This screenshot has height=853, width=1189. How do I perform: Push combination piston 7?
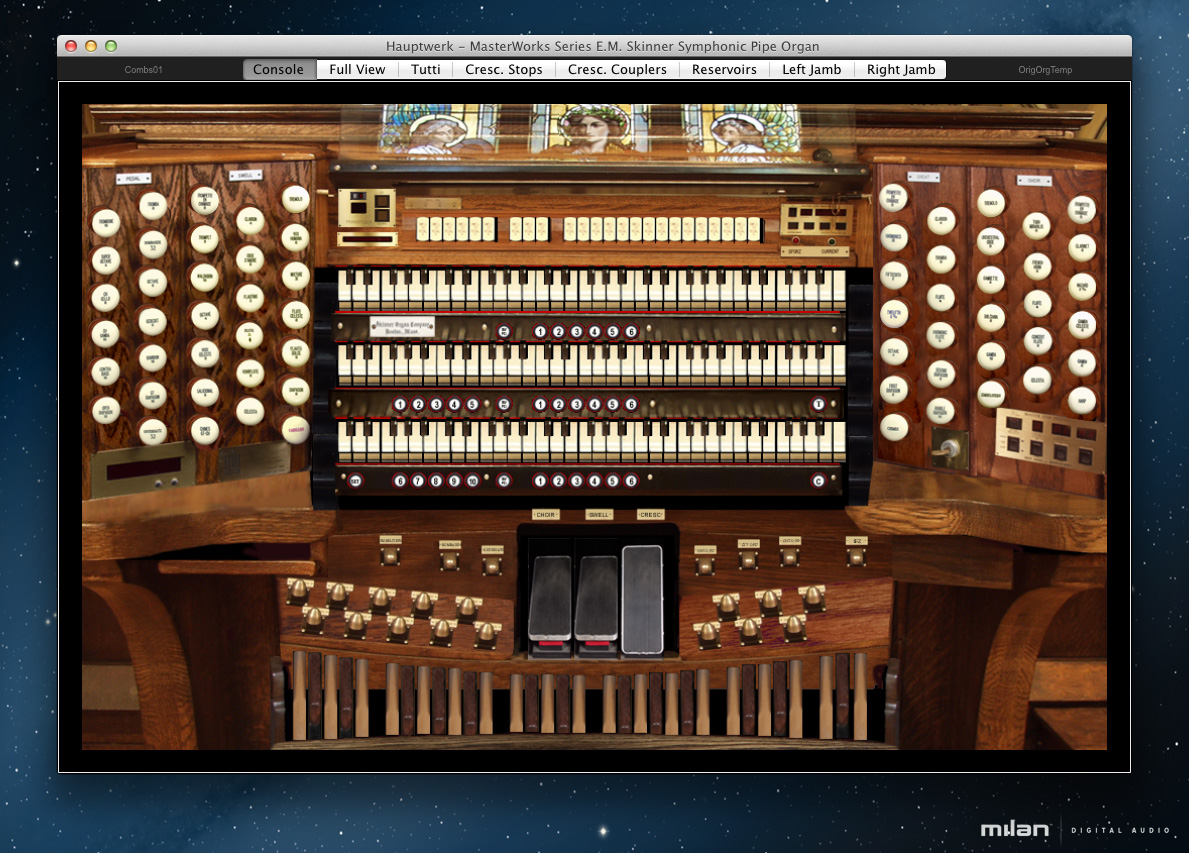[x=418, y=481]
